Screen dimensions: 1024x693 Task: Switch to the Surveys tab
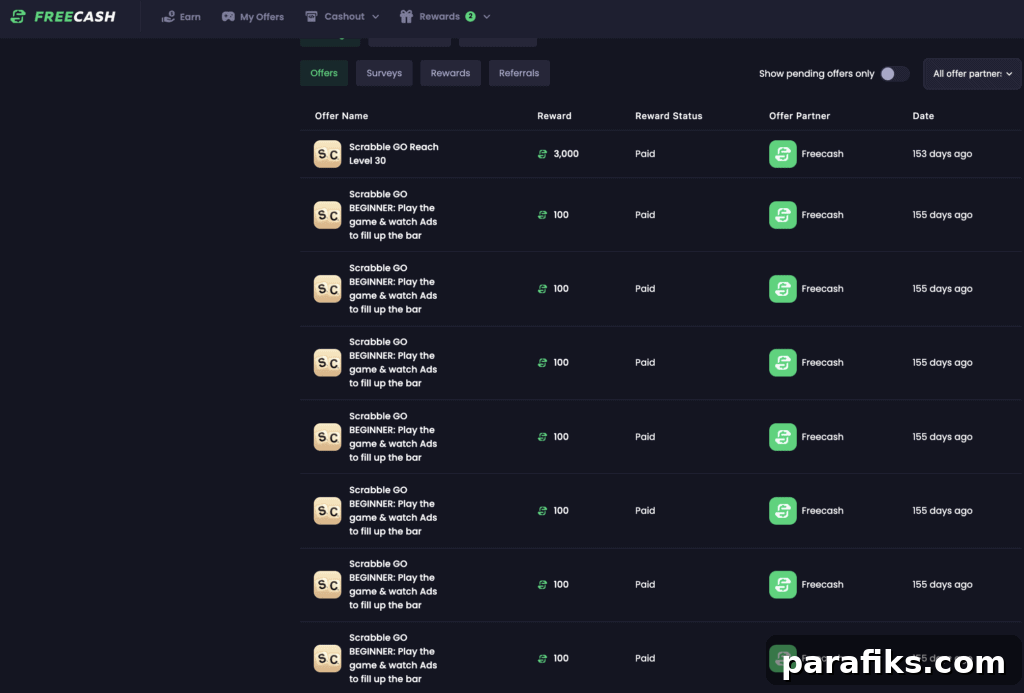pyautogui.click(x=384, y=73)
